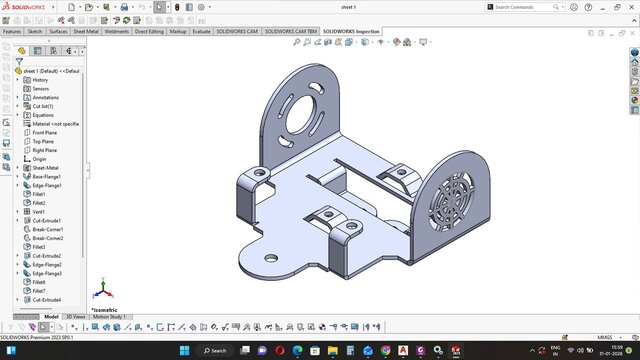Viewport: 640px width, 360px height.
Task: Click the Print icon
Action: click(124, 7)
